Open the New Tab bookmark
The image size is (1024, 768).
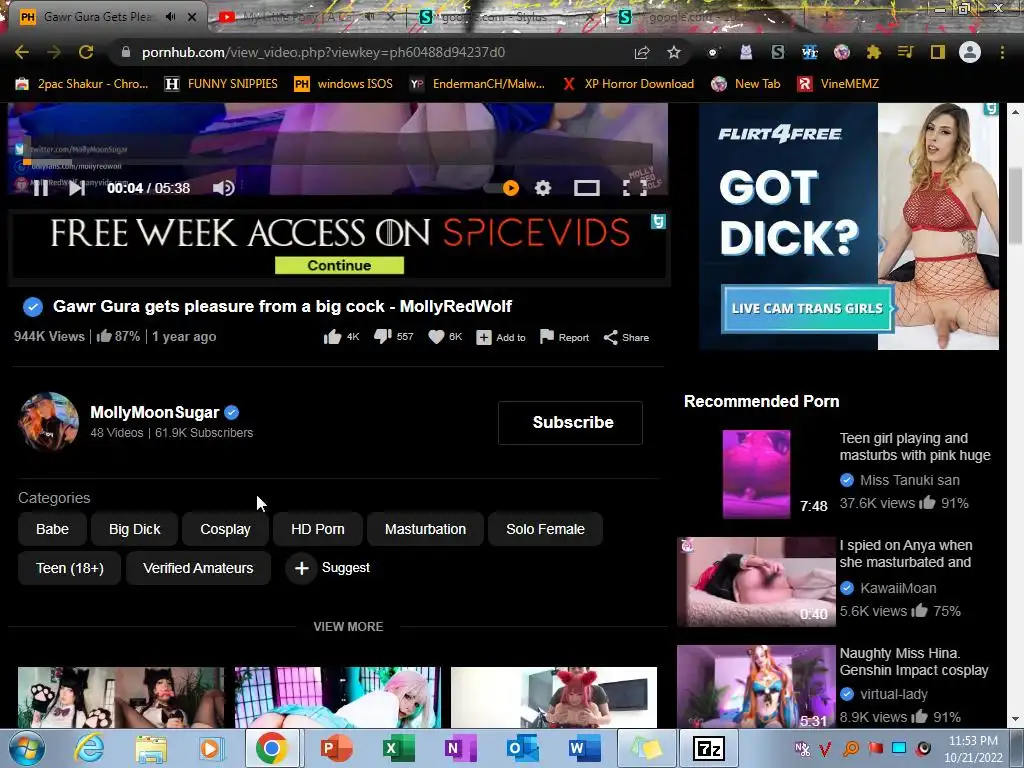pos(746,84)
